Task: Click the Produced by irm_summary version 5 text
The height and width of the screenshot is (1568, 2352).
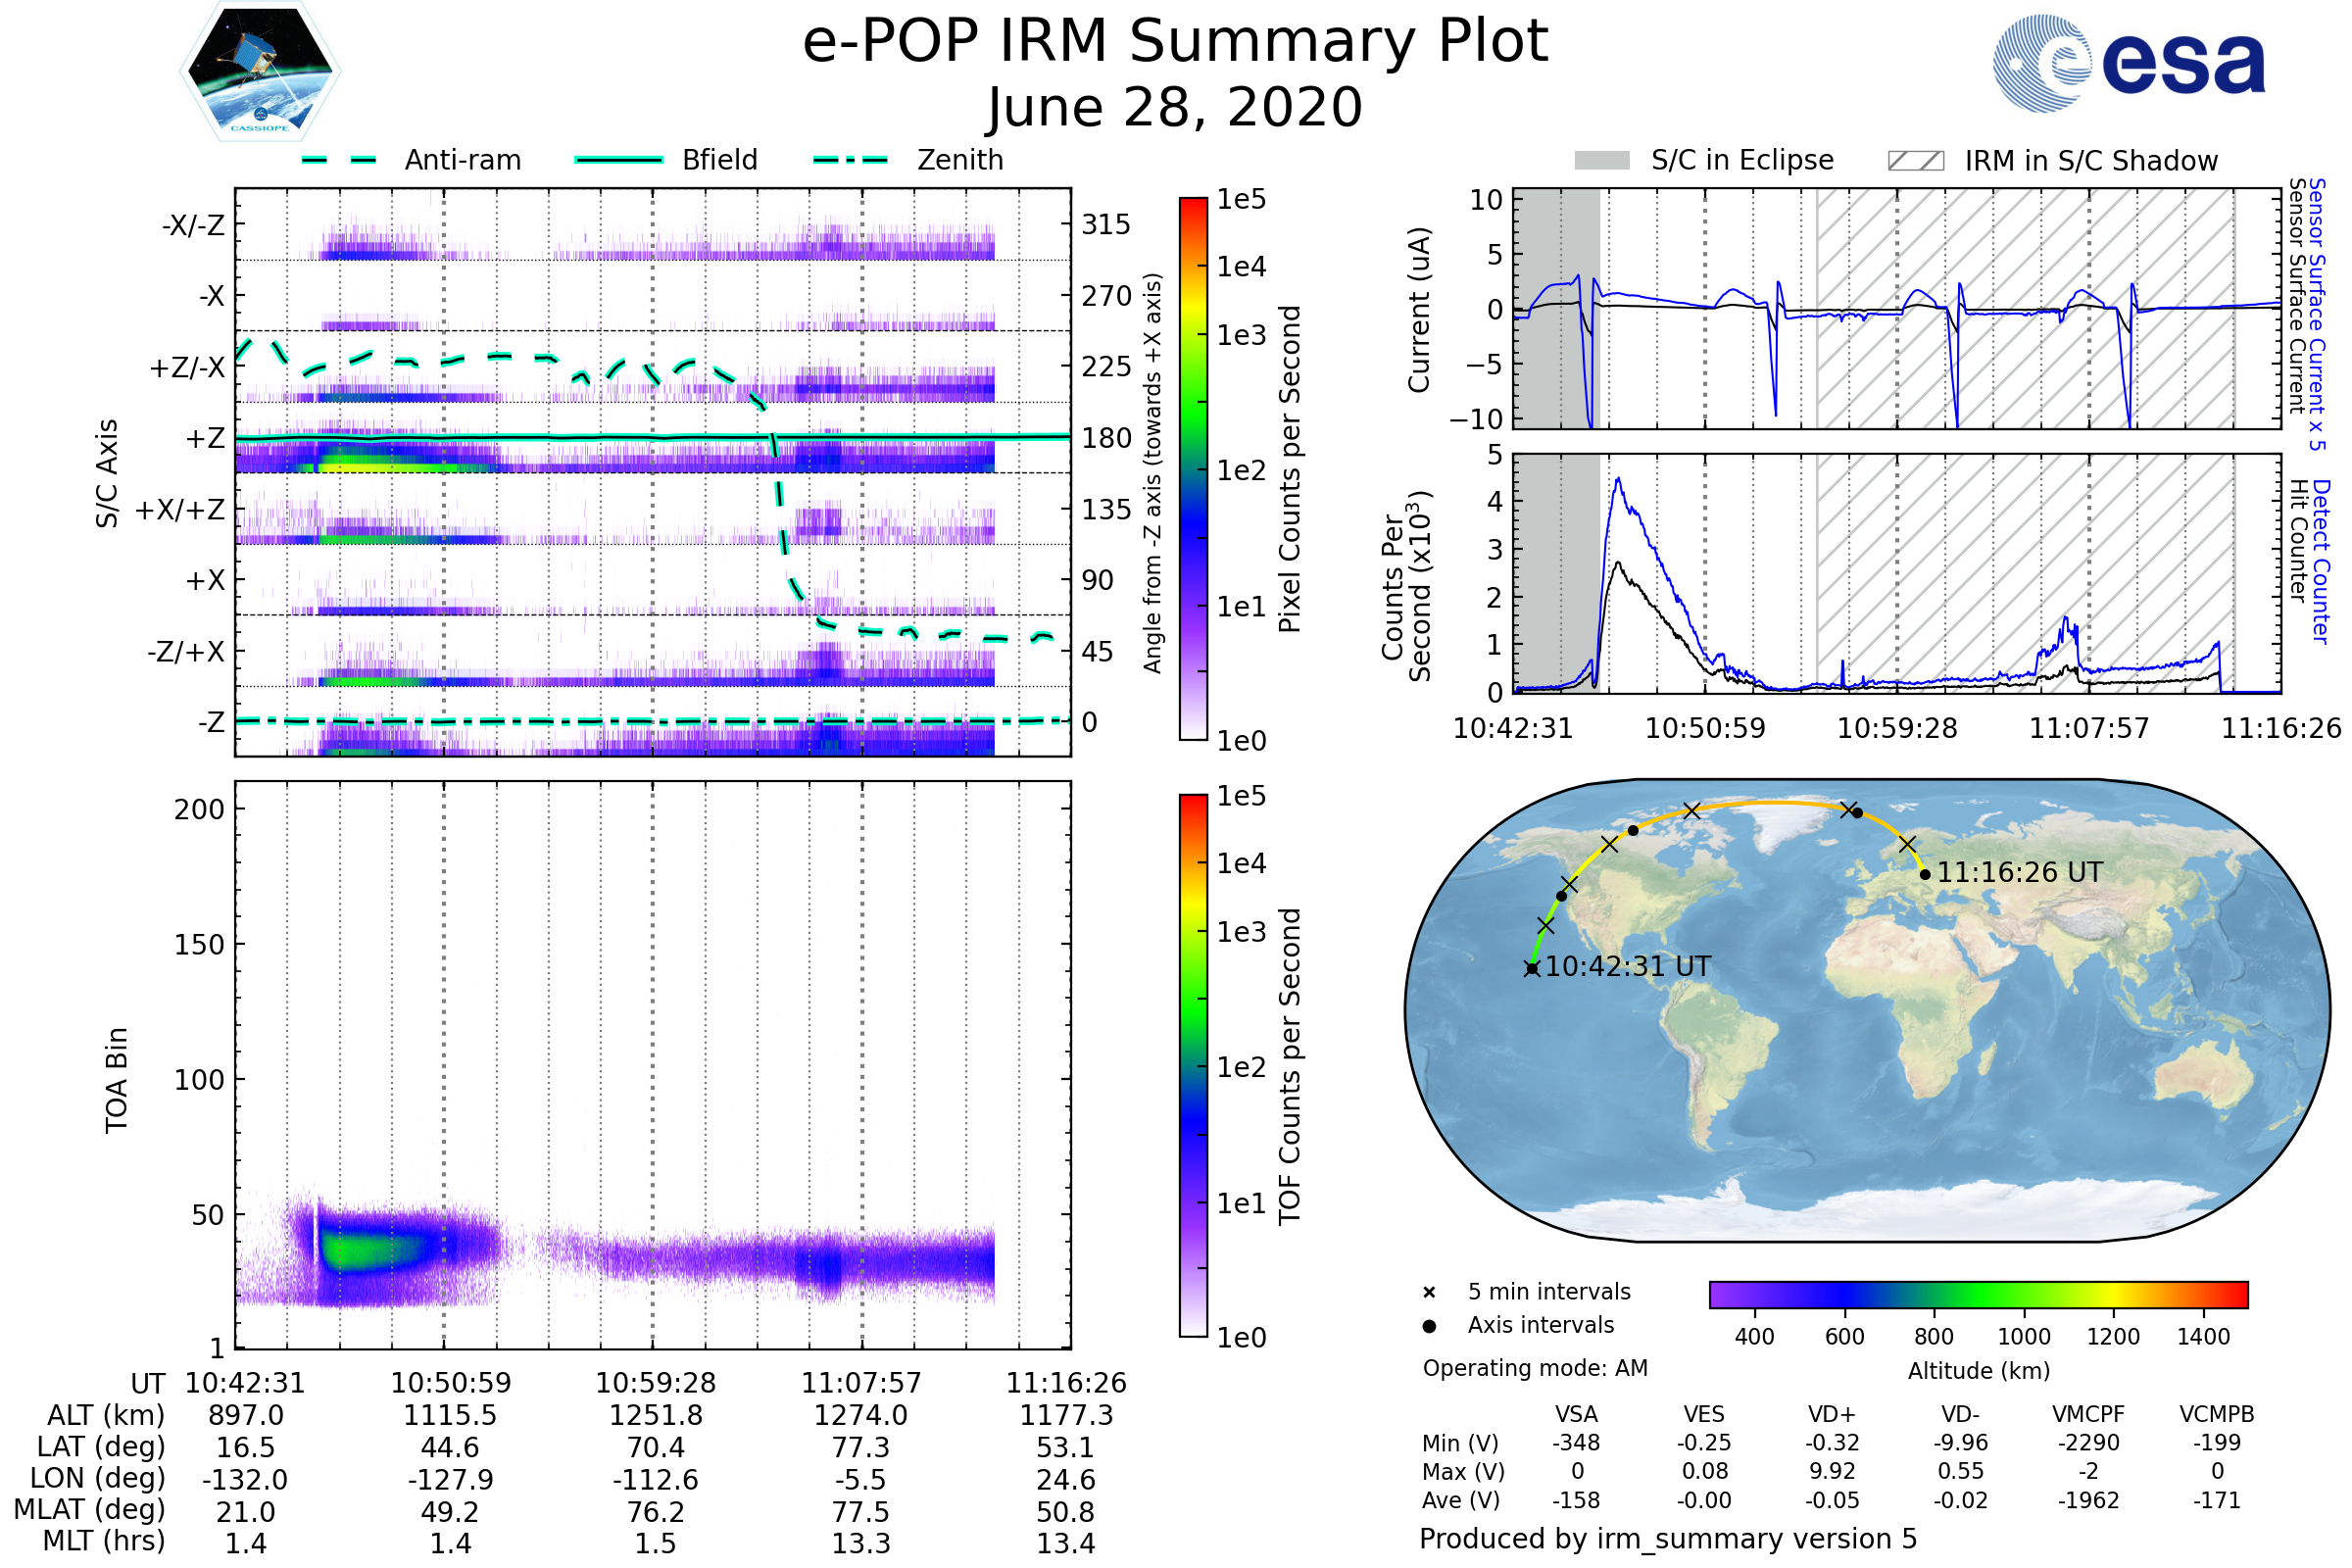Action: pyautogui.click(x=1668, y=1539)
